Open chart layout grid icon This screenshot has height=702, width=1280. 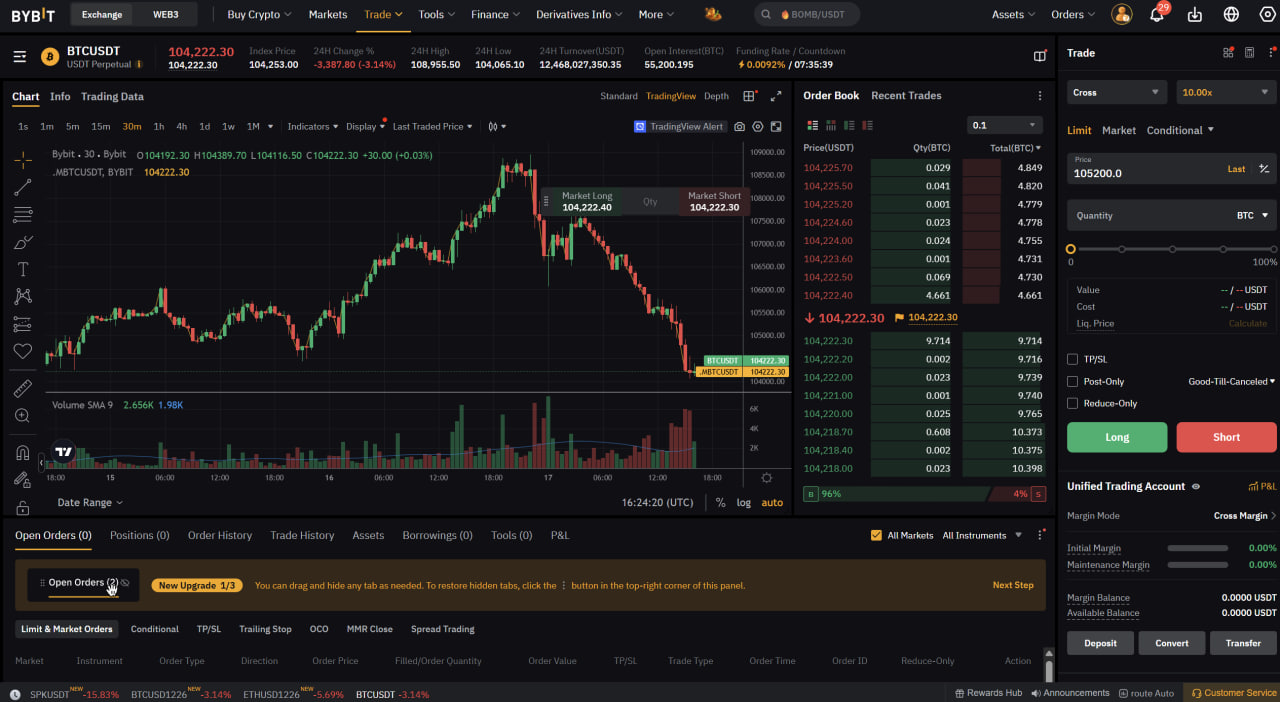pos(749,96)
